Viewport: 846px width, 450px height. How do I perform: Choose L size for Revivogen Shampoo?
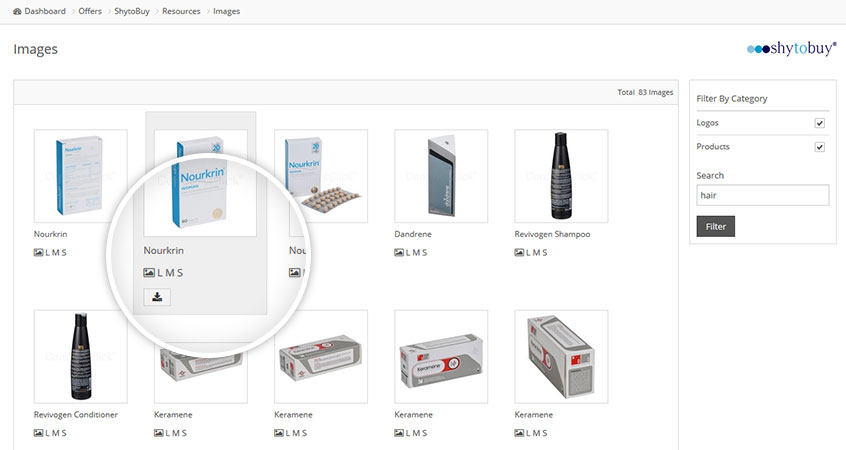pyautogui.click(x=529, y=253)
